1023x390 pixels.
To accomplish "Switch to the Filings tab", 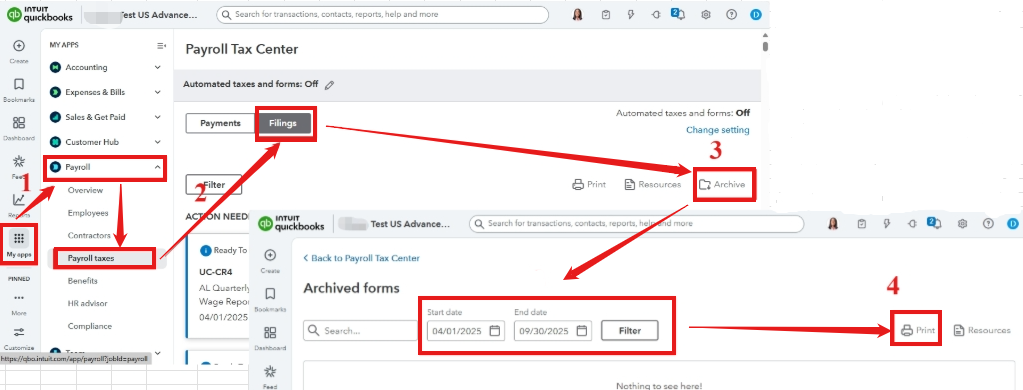I will click(x=282, y=123).
